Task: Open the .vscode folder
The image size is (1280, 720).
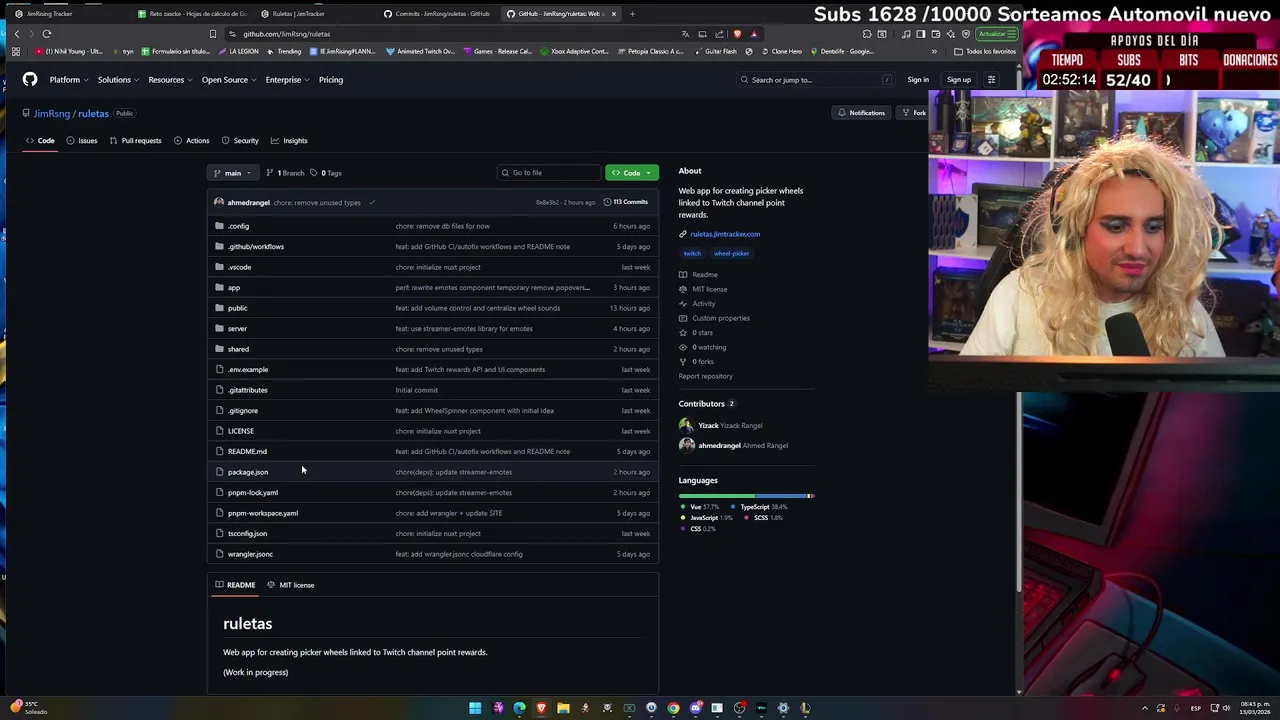Action: [239, 267]
